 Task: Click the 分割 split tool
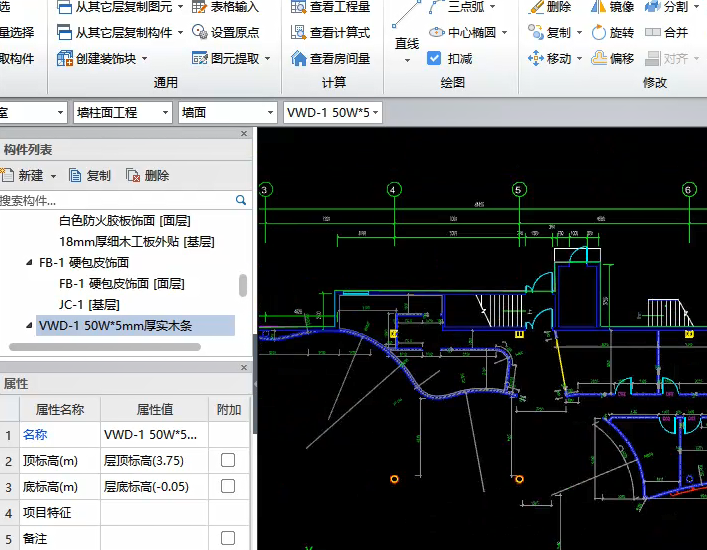(x=666, y=7)
